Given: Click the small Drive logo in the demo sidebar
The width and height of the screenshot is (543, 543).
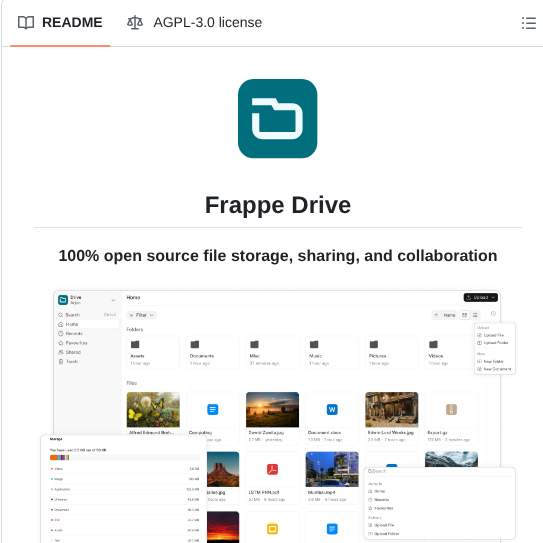Looking at the screenshot, I should tap(63, 300).
